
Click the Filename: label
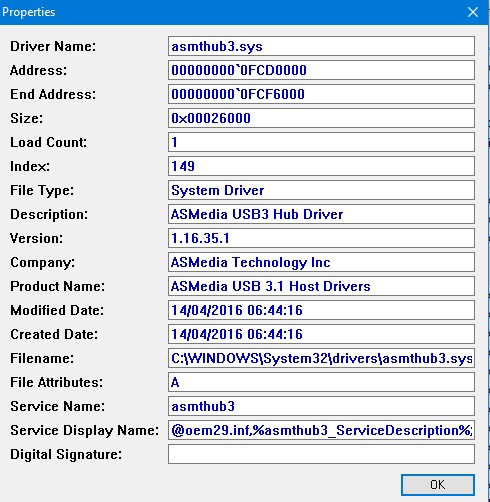point(42,358)
